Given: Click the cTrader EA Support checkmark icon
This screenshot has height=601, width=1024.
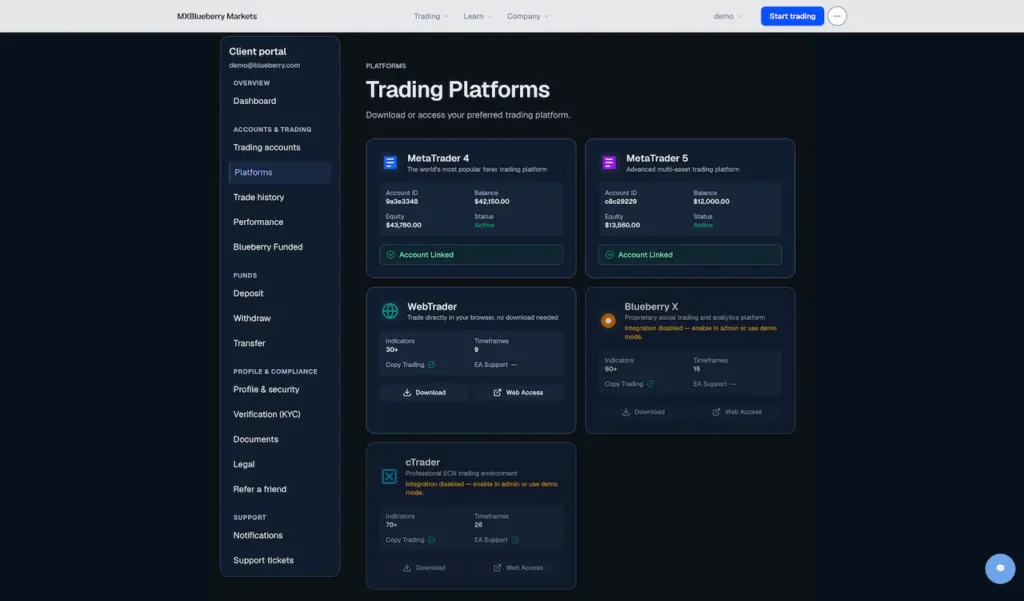Looking at the screenshot, I should [515, 540].
